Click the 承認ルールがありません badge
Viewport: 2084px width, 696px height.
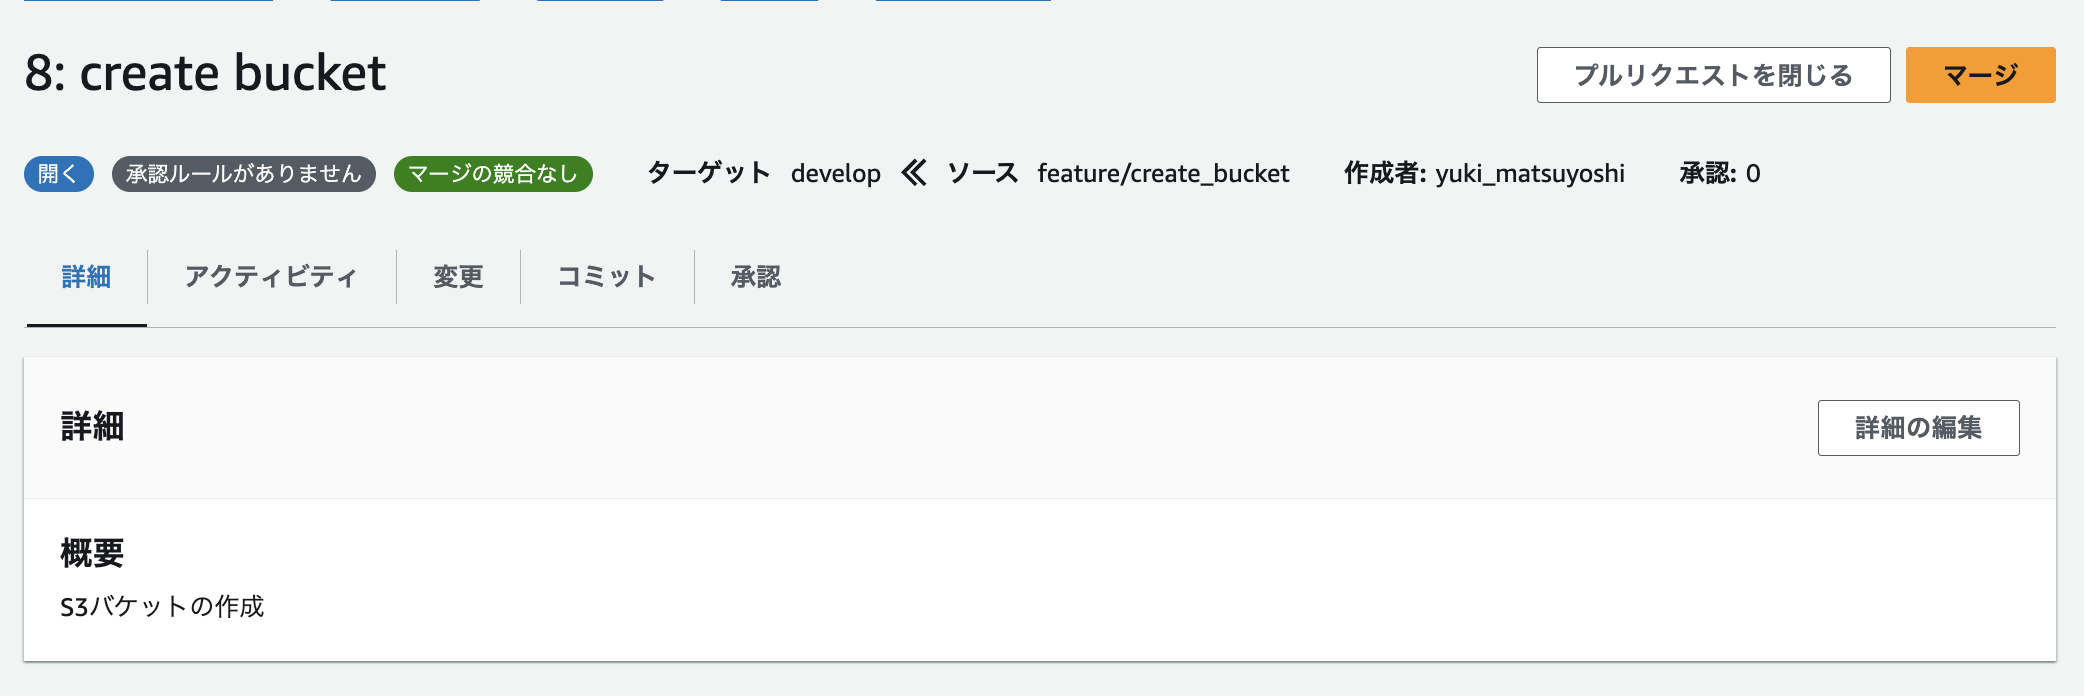point(244,174)
